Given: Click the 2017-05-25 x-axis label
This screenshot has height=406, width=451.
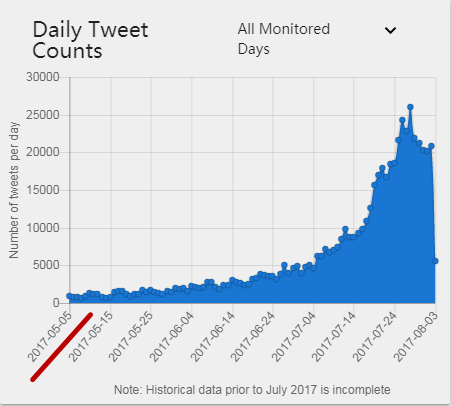Looking at the screenshot, I should click(x=131, y=337).
